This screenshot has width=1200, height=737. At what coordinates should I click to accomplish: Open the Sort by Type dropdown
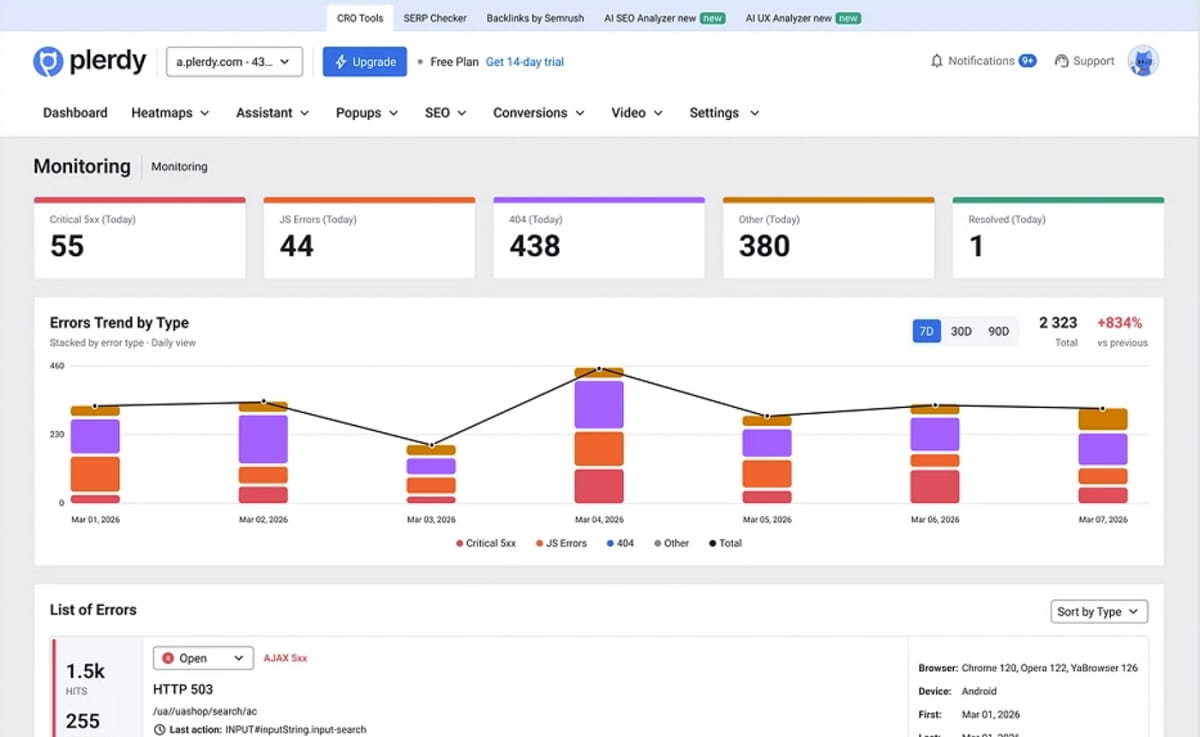pos(1099,611)
